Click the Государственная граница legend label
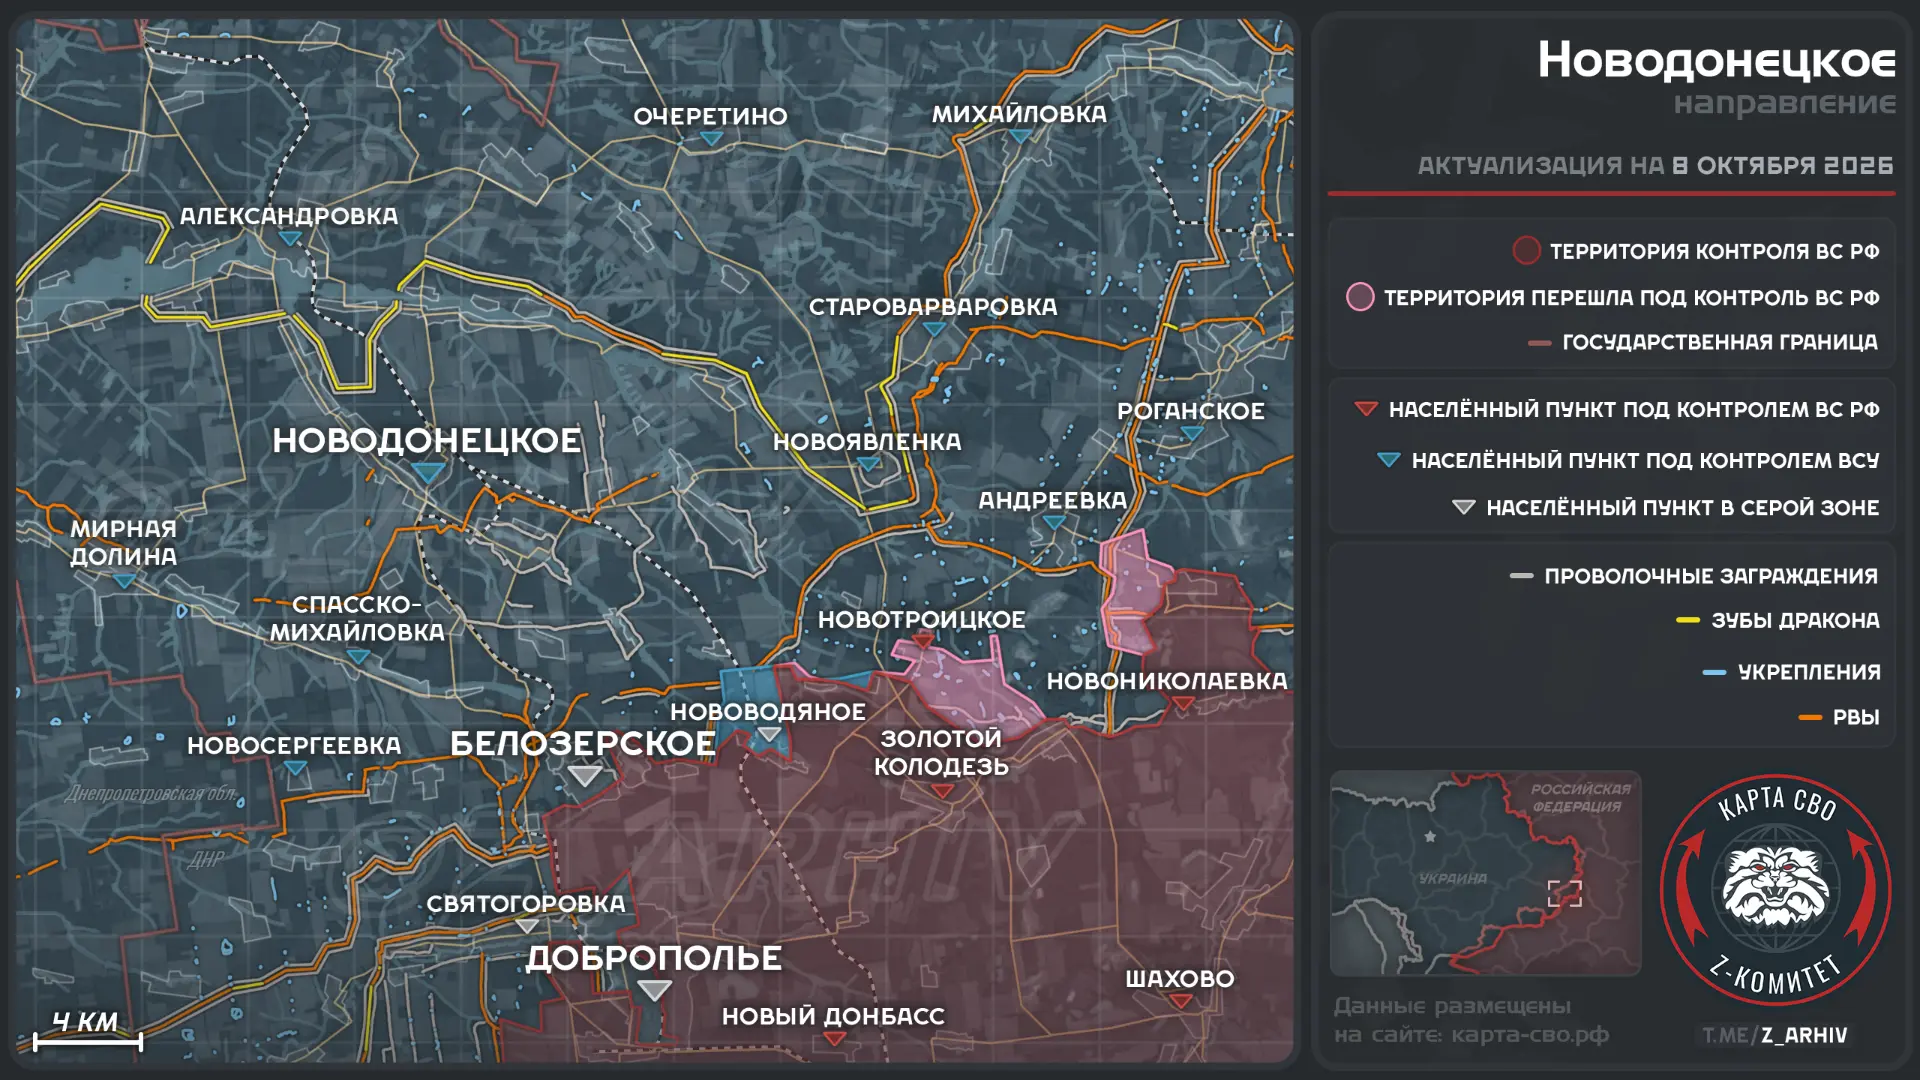This screenshot has height=1080, width=1920. click(x=1720, y=342)
